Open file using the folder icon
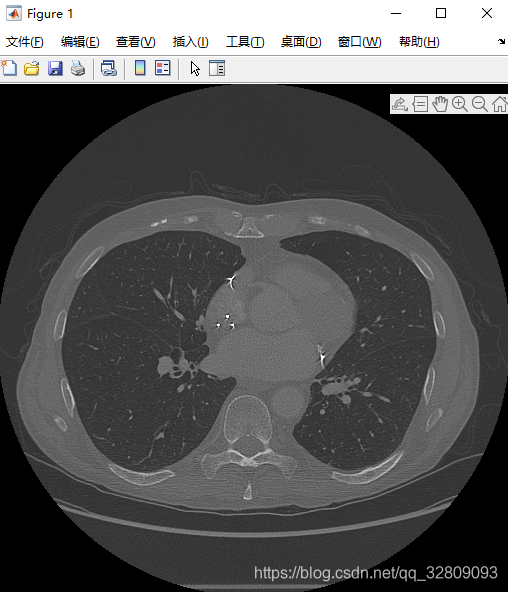 coord(32,68)
